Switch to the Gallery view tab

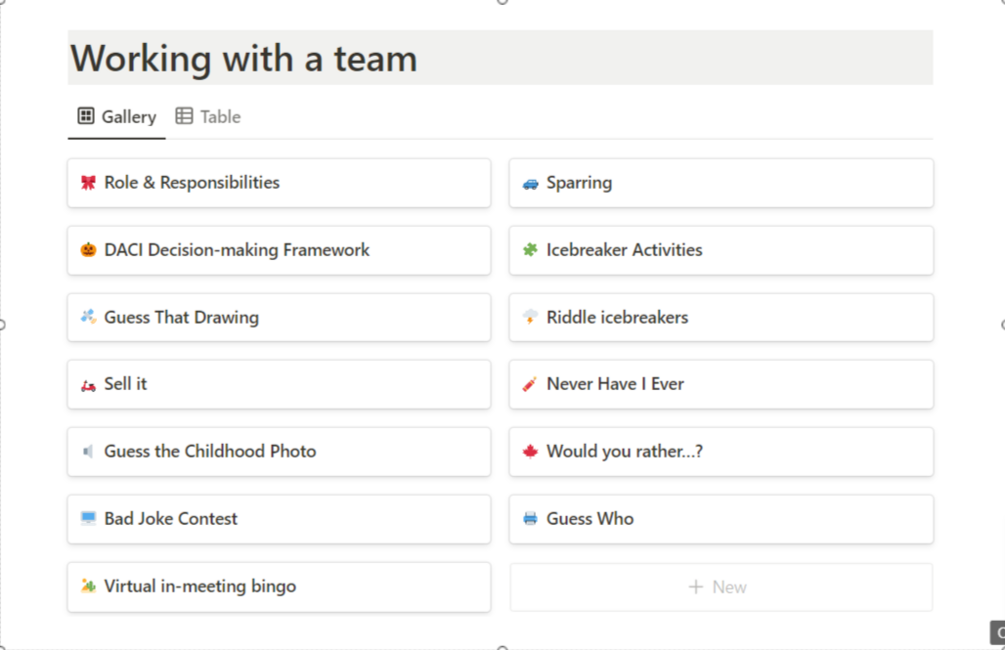[117, 117]
